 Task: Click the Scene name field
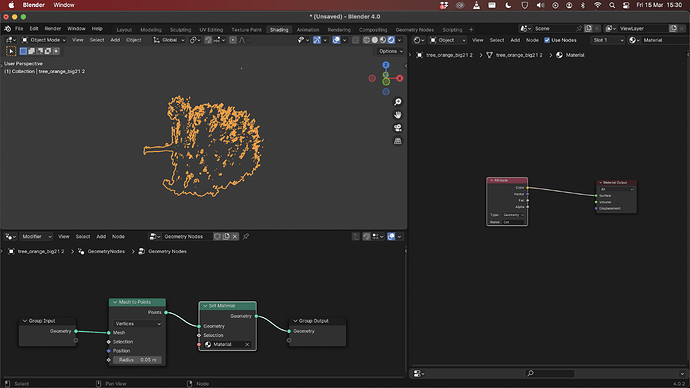coord(554,29)
